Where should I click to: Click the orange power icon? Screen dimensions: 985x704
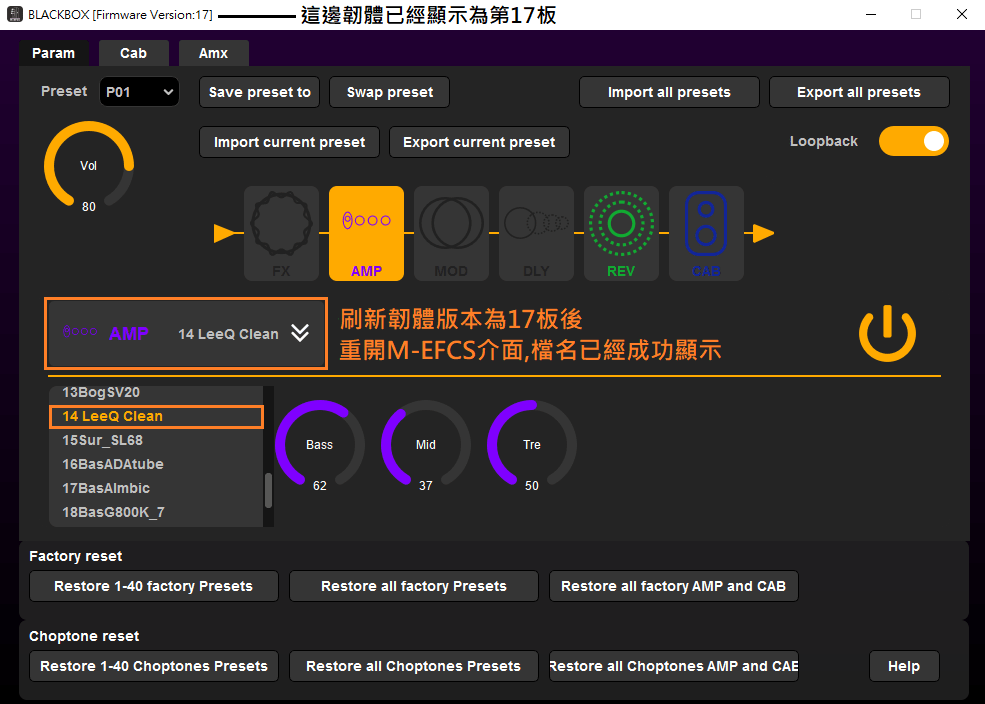887,334
